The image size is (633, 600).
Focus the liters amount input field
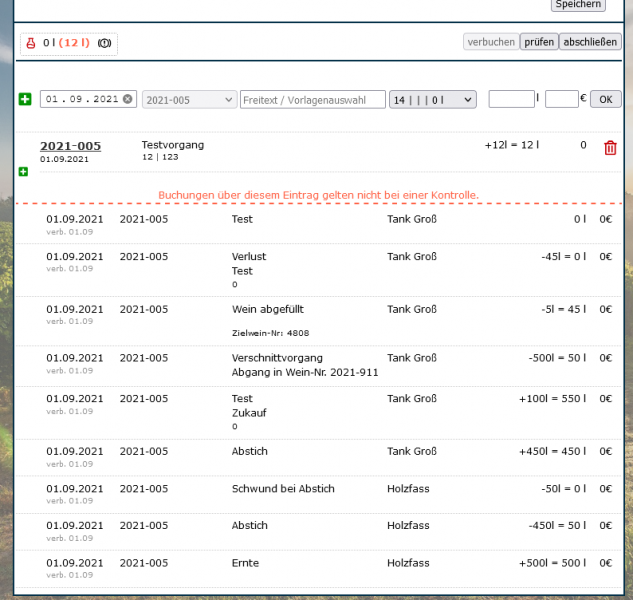pyautogui.click(x=511, y=99)
